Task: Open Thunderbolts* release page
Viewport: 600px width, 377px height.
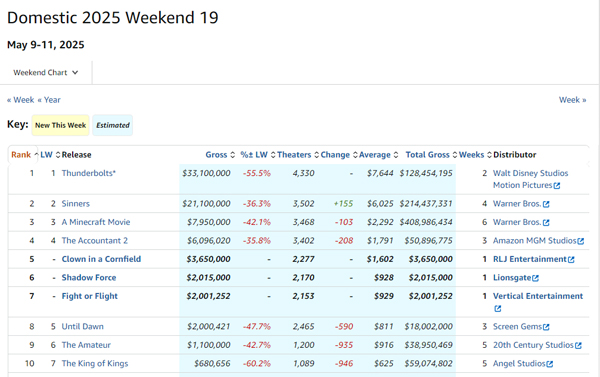Action: 89,173
